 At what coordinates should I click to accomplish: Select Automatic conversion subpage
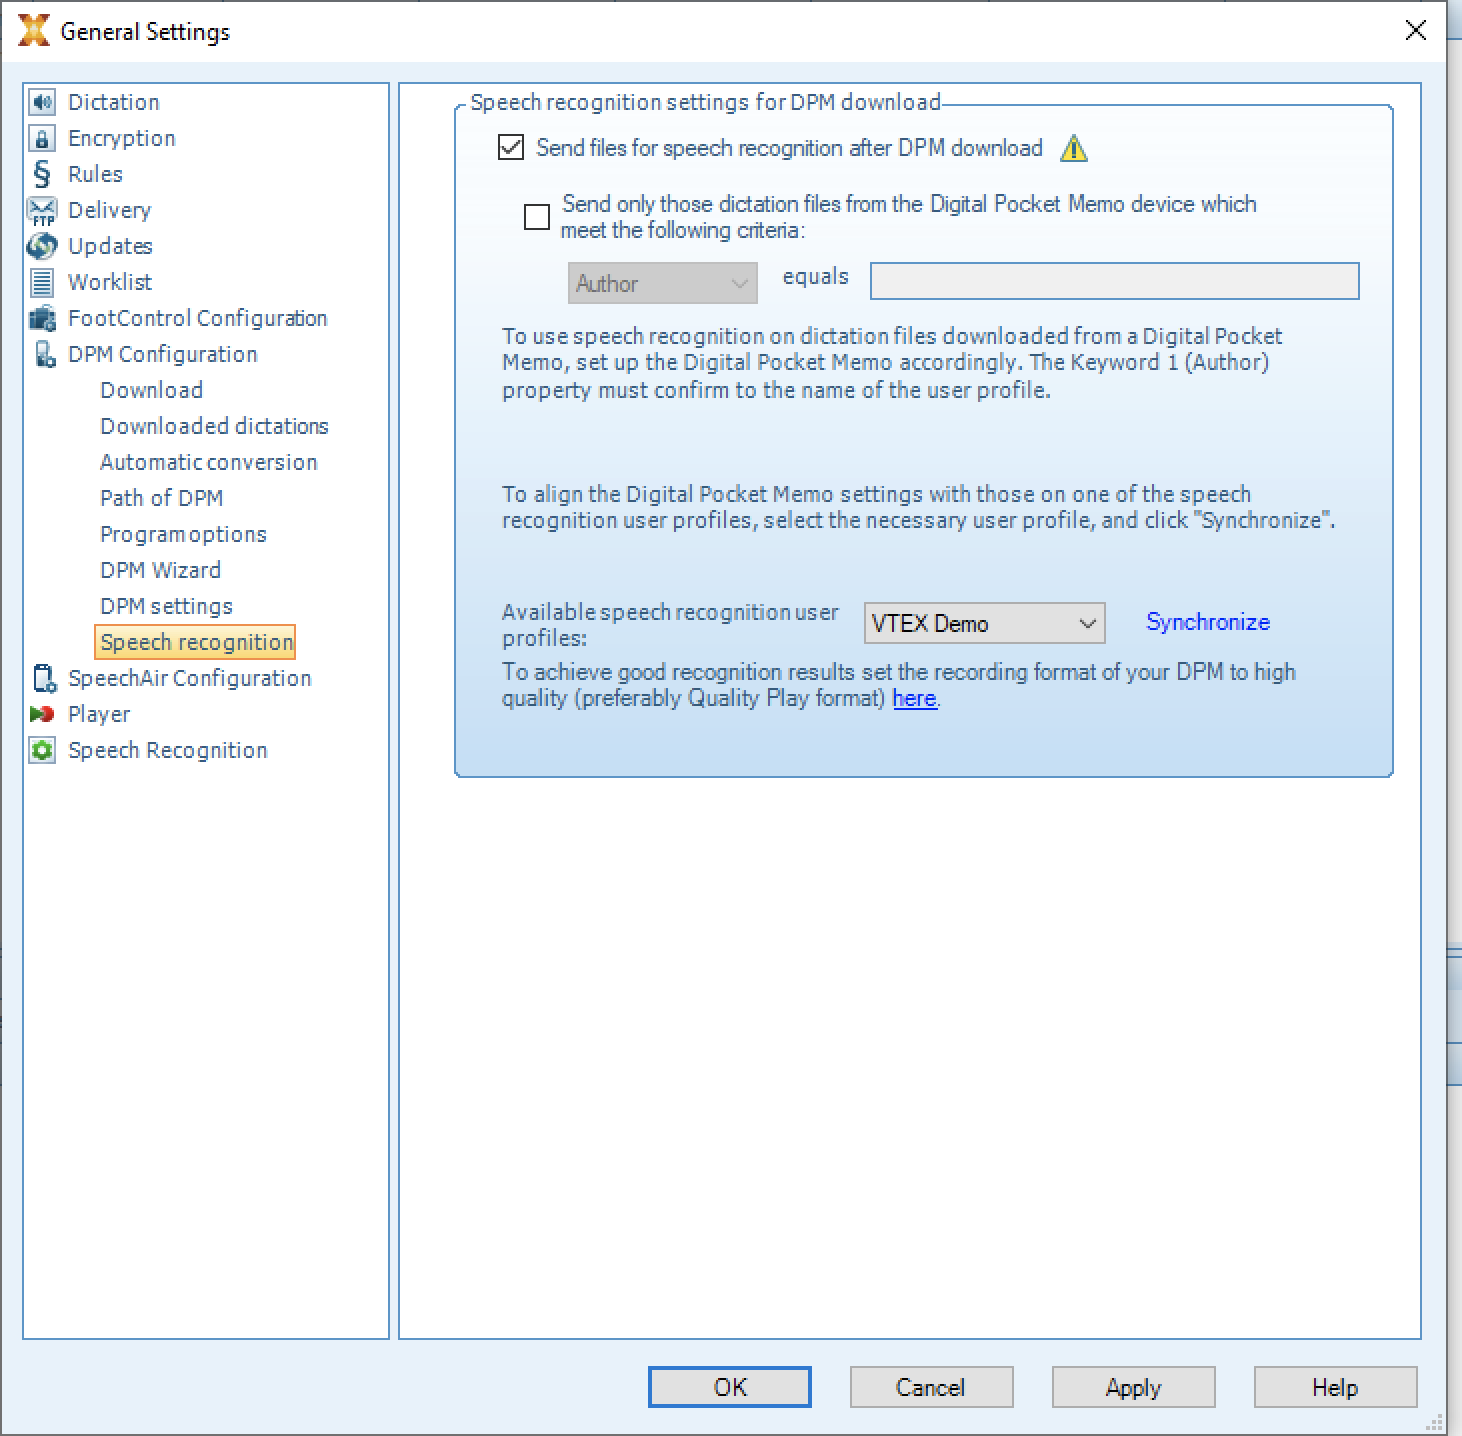pos(208,462)
